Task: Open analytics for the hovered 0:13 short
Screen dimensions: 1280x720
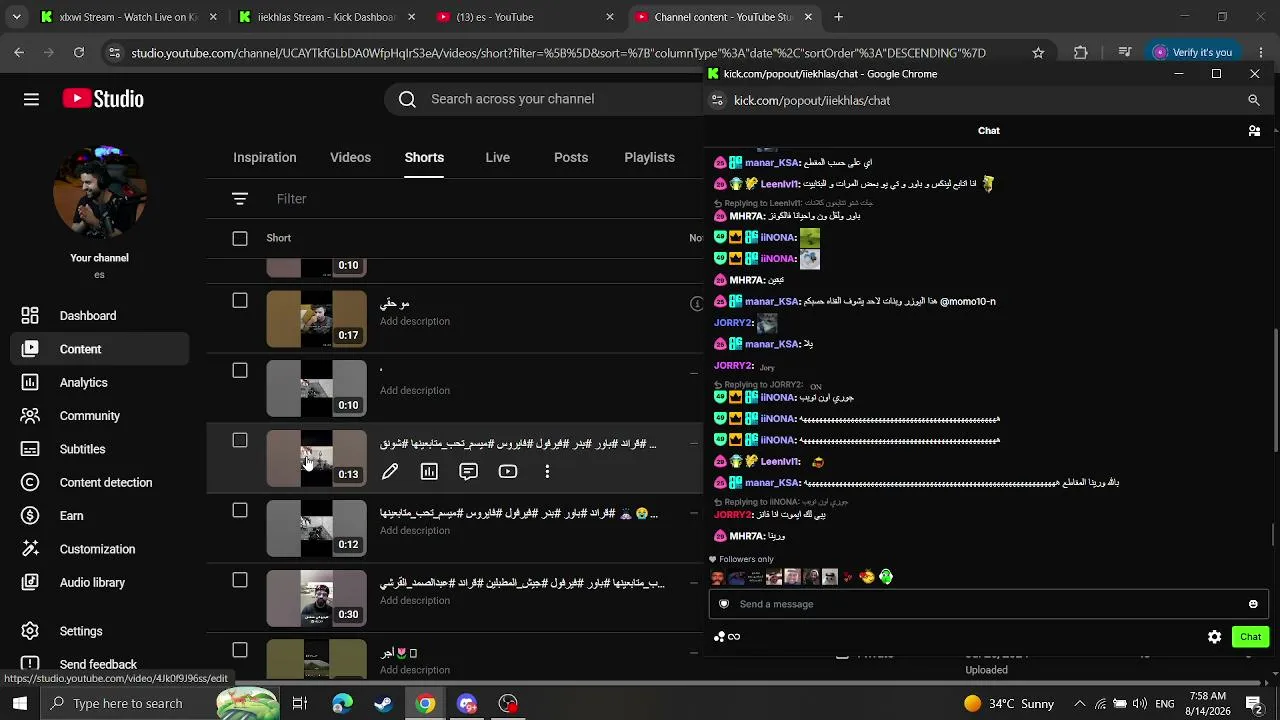Action: (x=429, y=471)
